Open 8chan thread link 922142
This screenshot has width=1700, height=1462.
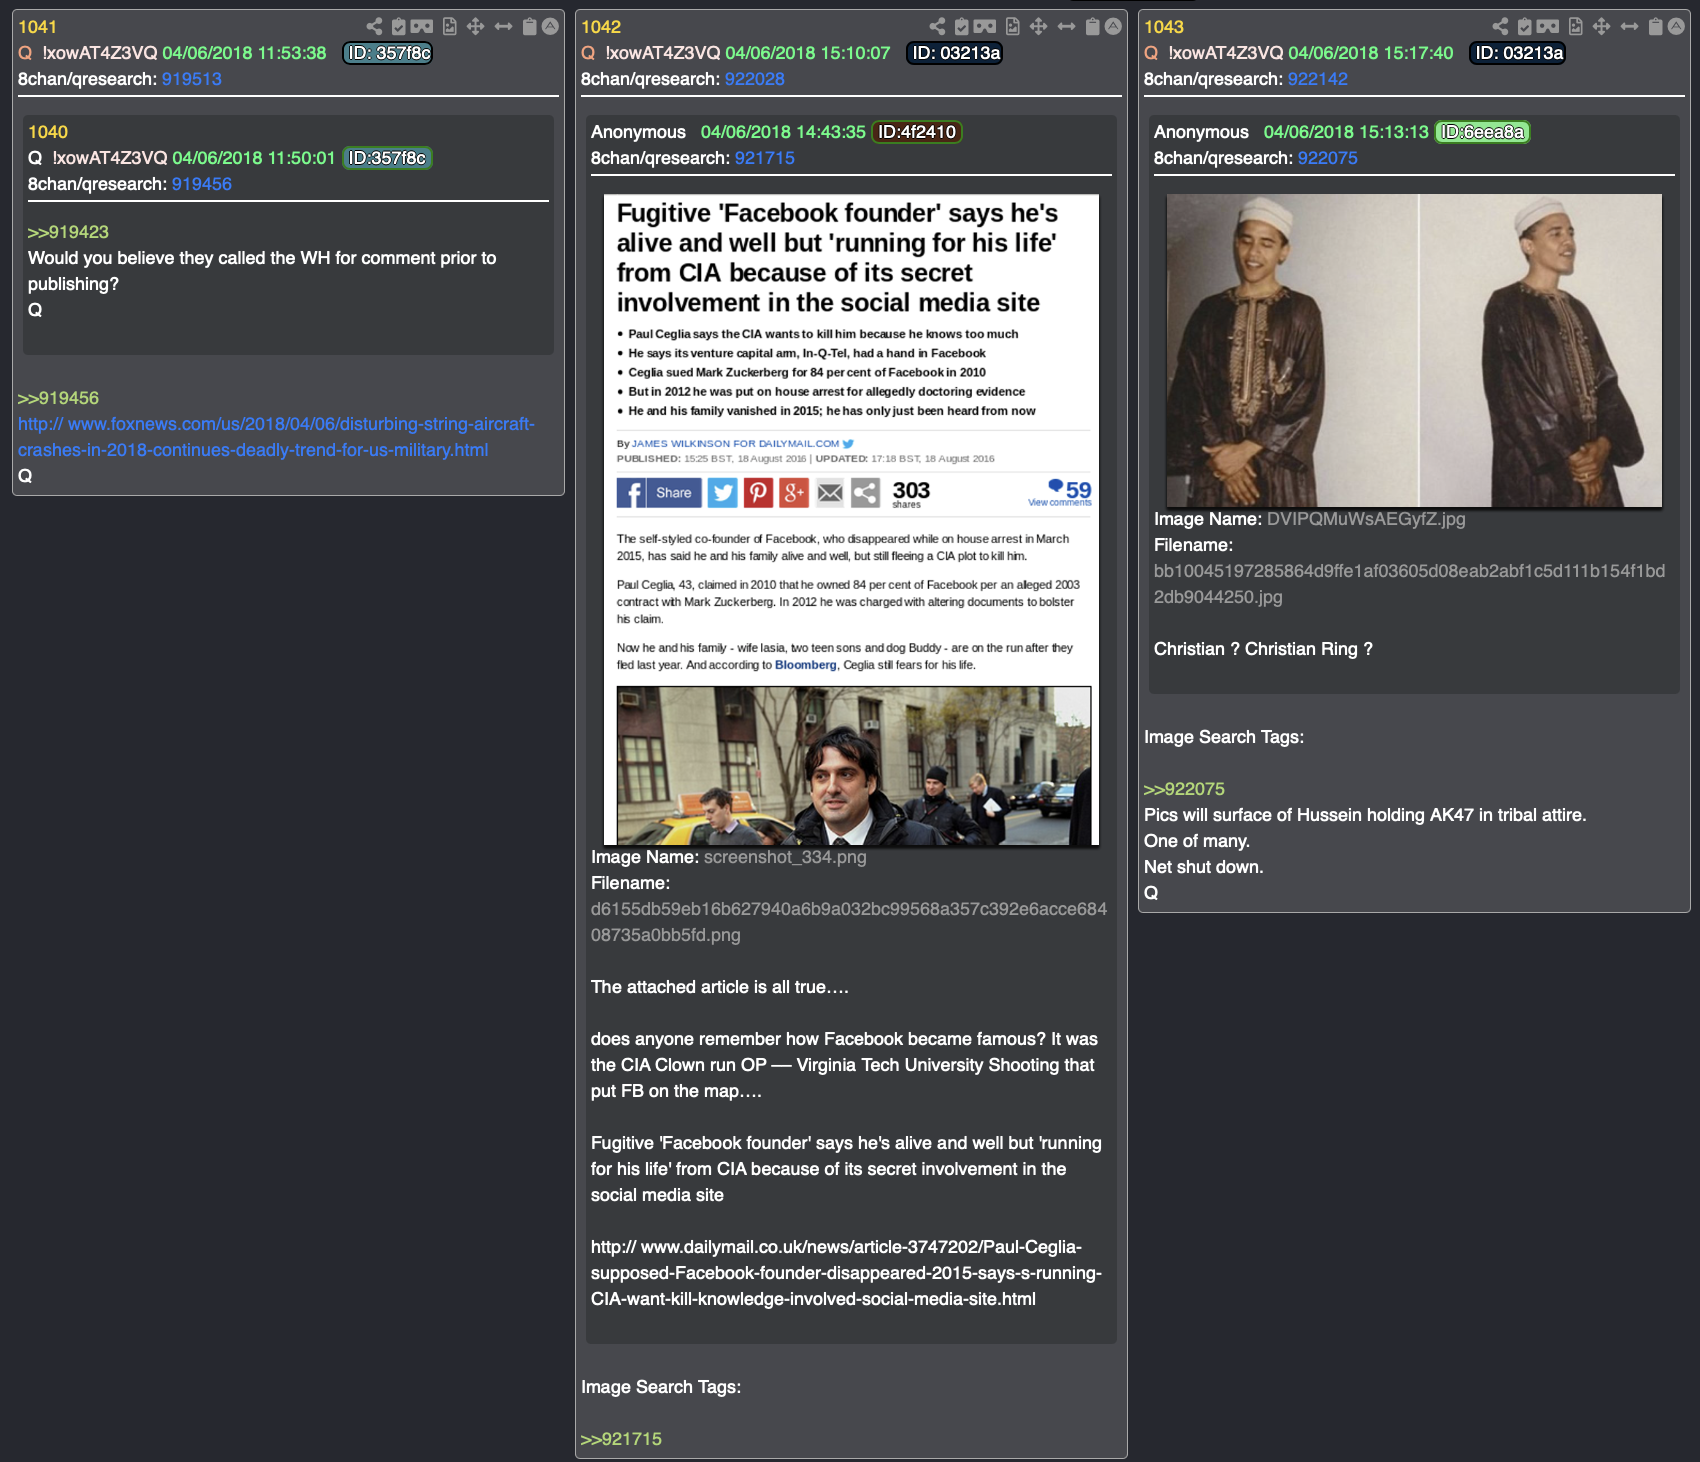point(1318,79)
